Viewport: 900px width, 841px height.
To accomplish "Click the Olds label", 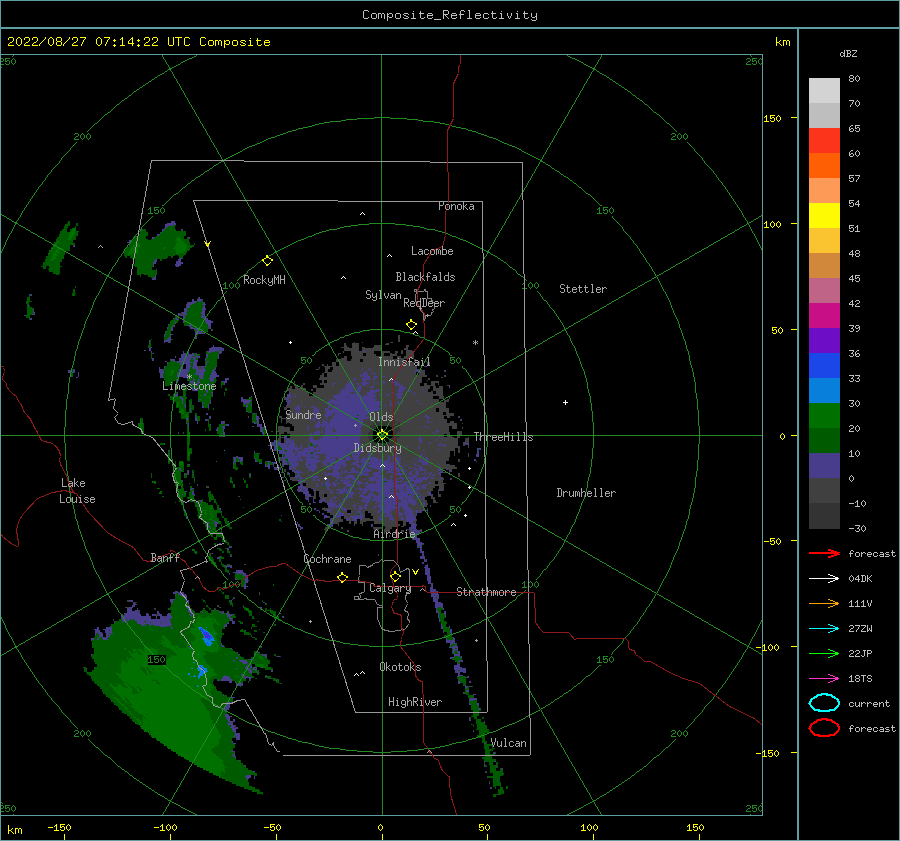I will (x=381, y=417).
